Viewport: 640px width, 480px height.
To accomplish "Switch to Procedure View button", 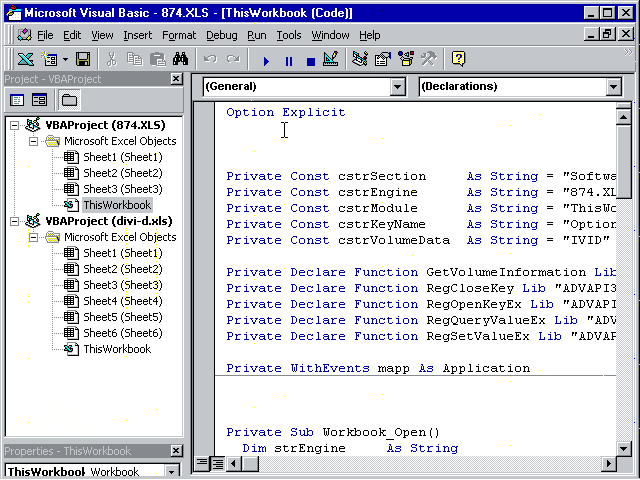I will click(202, 463).
